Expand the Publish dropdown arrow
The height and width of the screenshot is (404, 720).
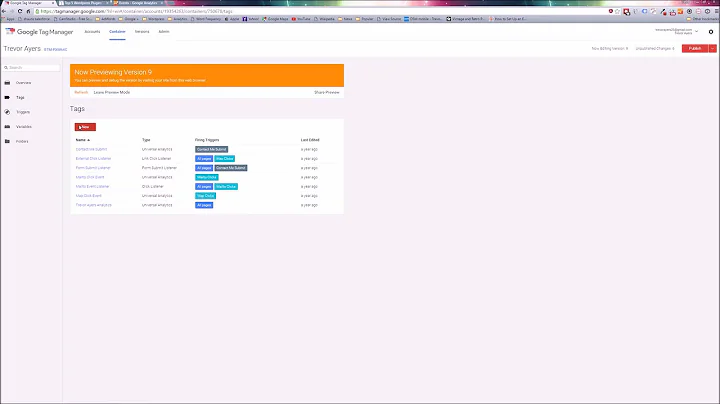(713, 48)
